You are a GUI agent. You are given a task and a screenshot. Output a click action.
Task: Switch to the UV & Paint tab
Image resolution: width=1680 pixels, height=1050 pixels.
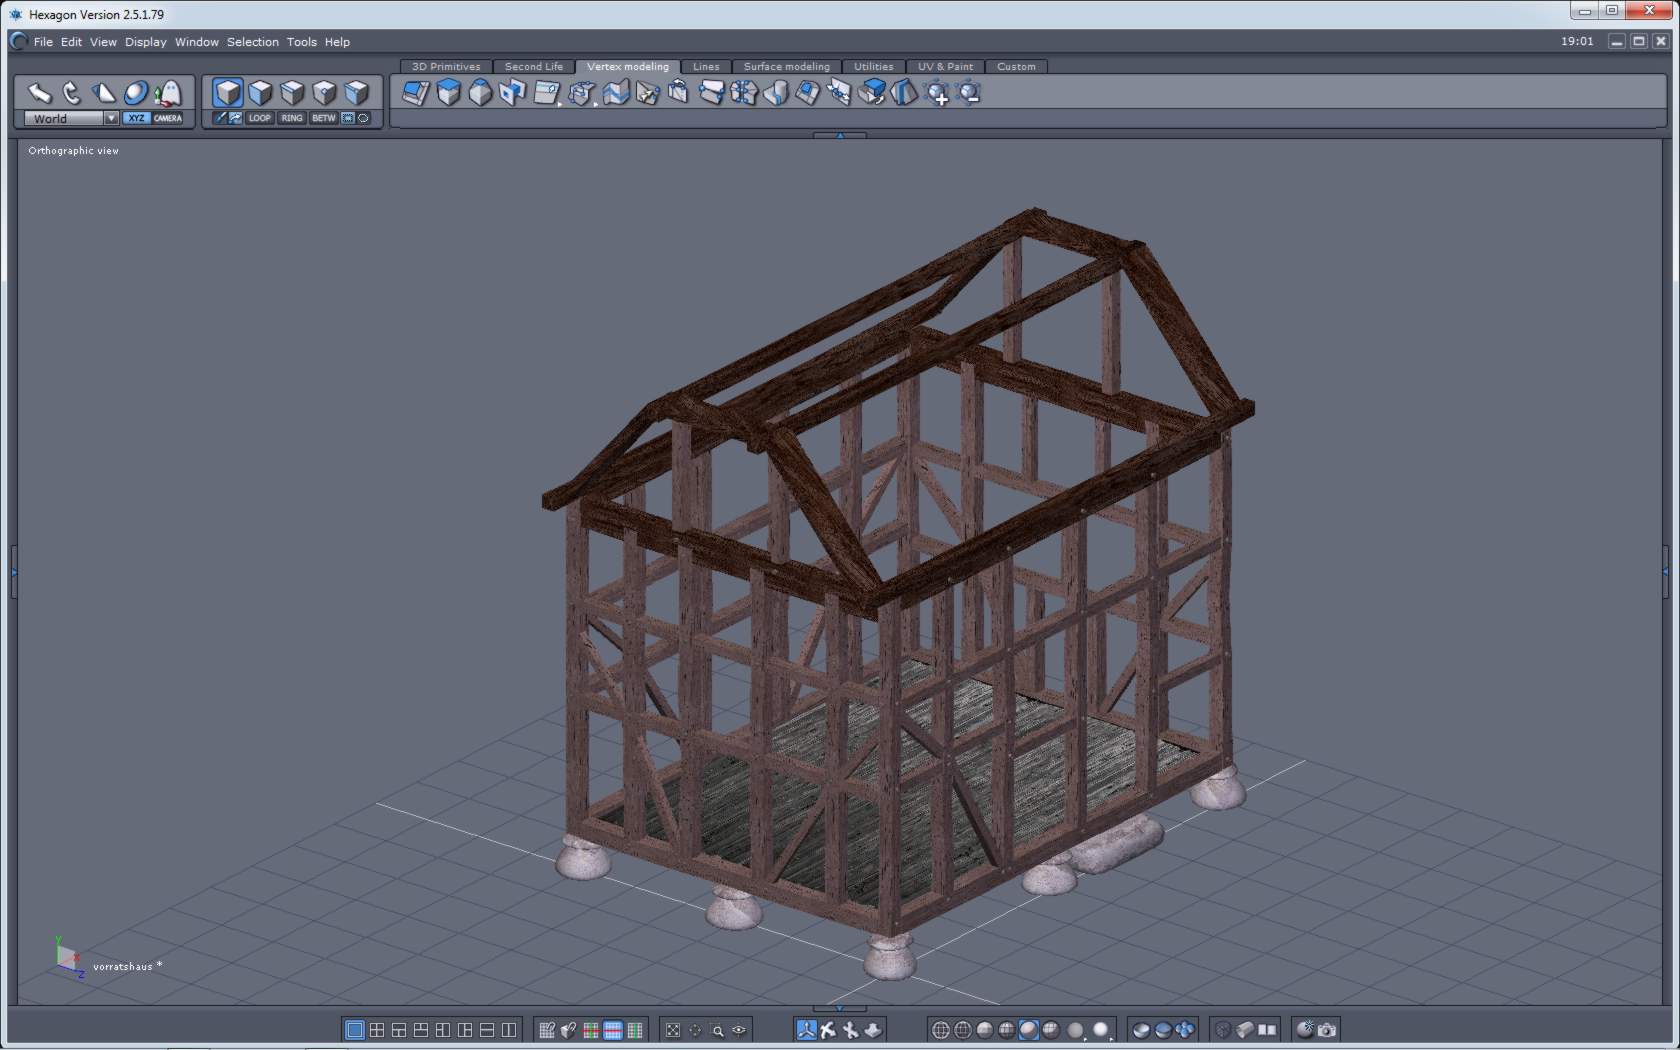point(946,67)
